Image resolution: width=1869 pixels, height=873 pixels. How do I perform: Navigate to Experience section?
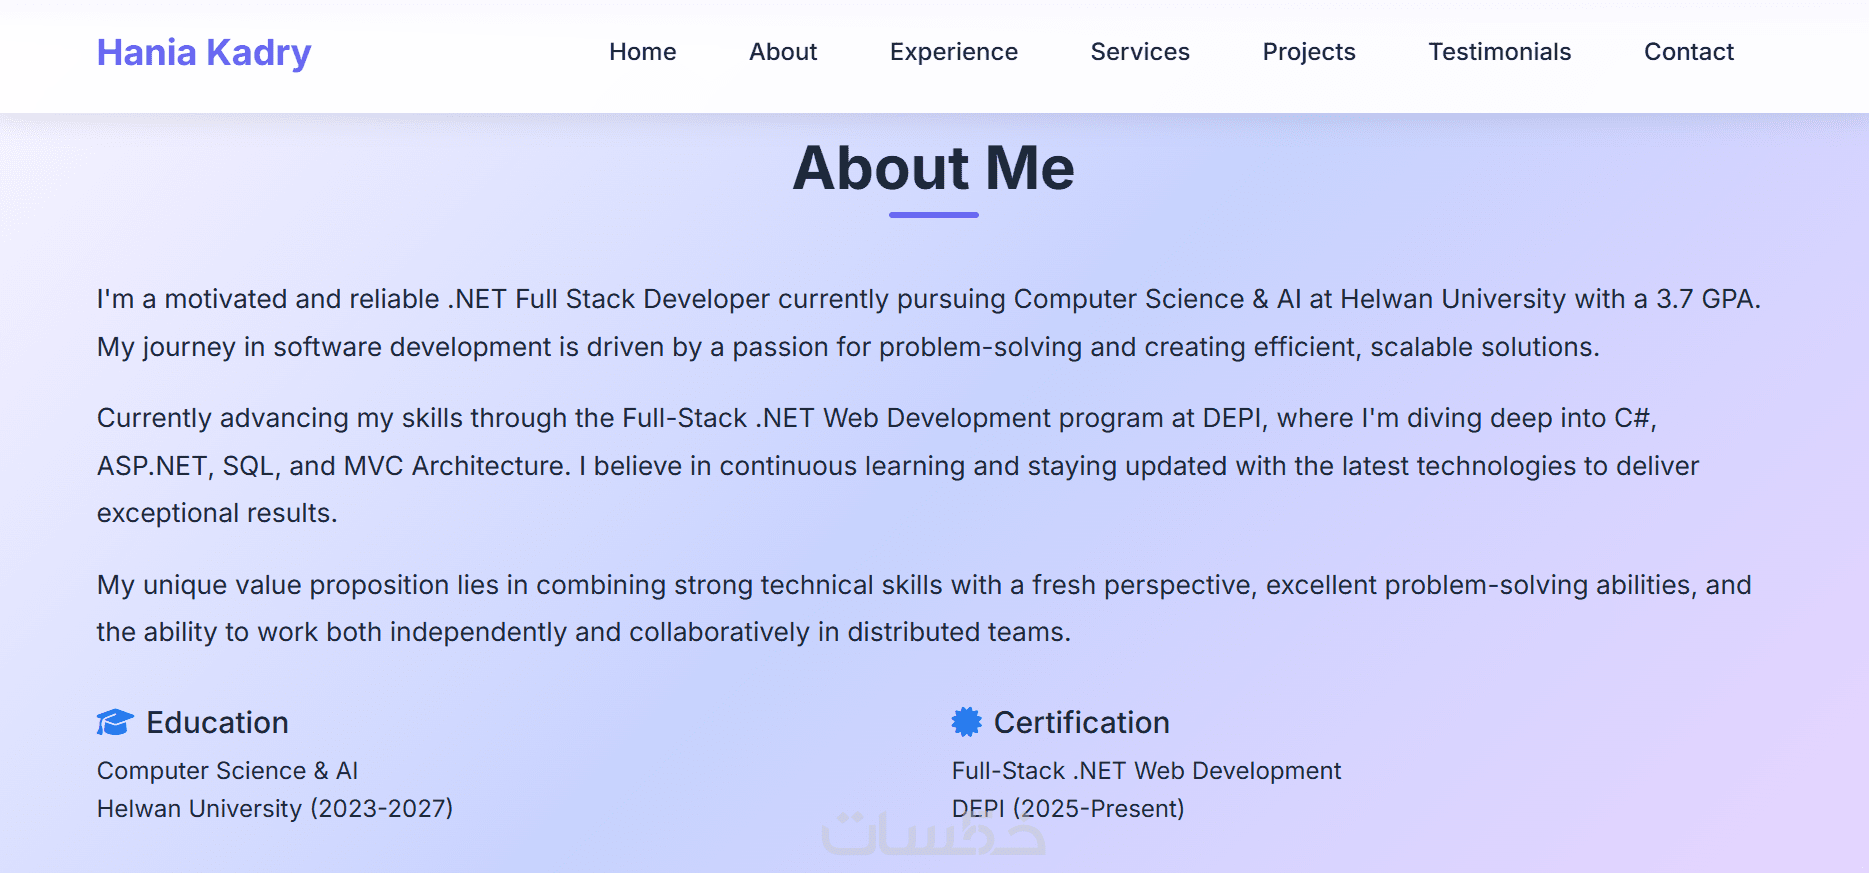tap(954, 52)
